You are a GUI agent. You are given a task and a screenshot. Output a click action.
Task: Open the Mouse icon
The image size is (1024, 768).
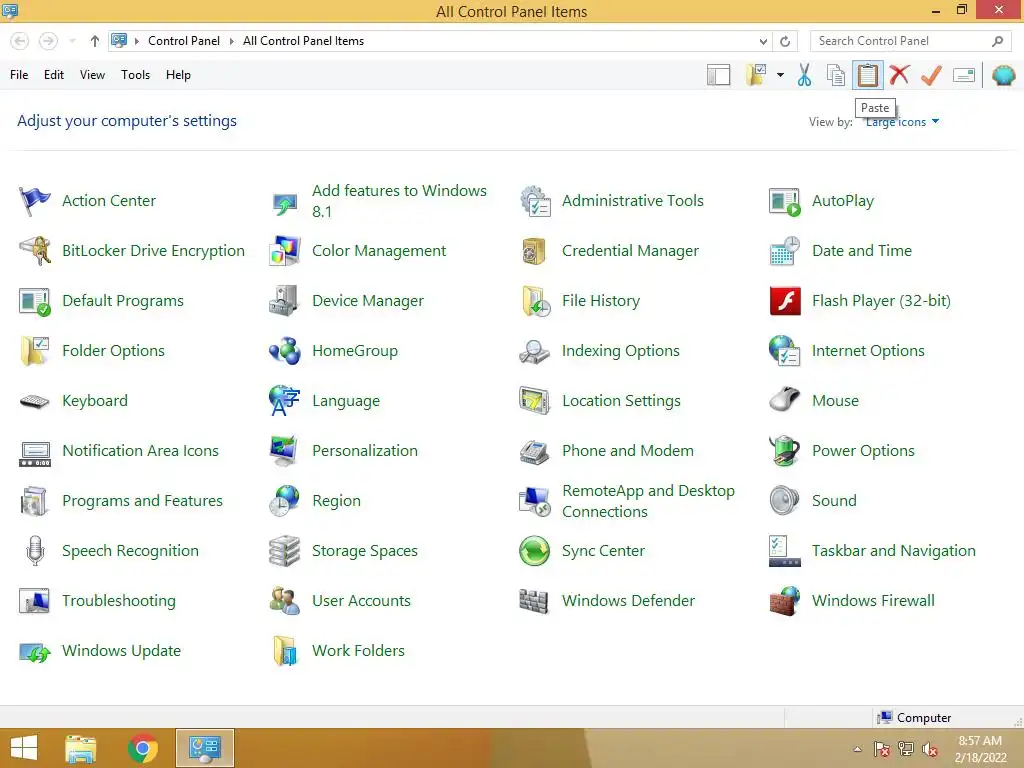point(785,400)
